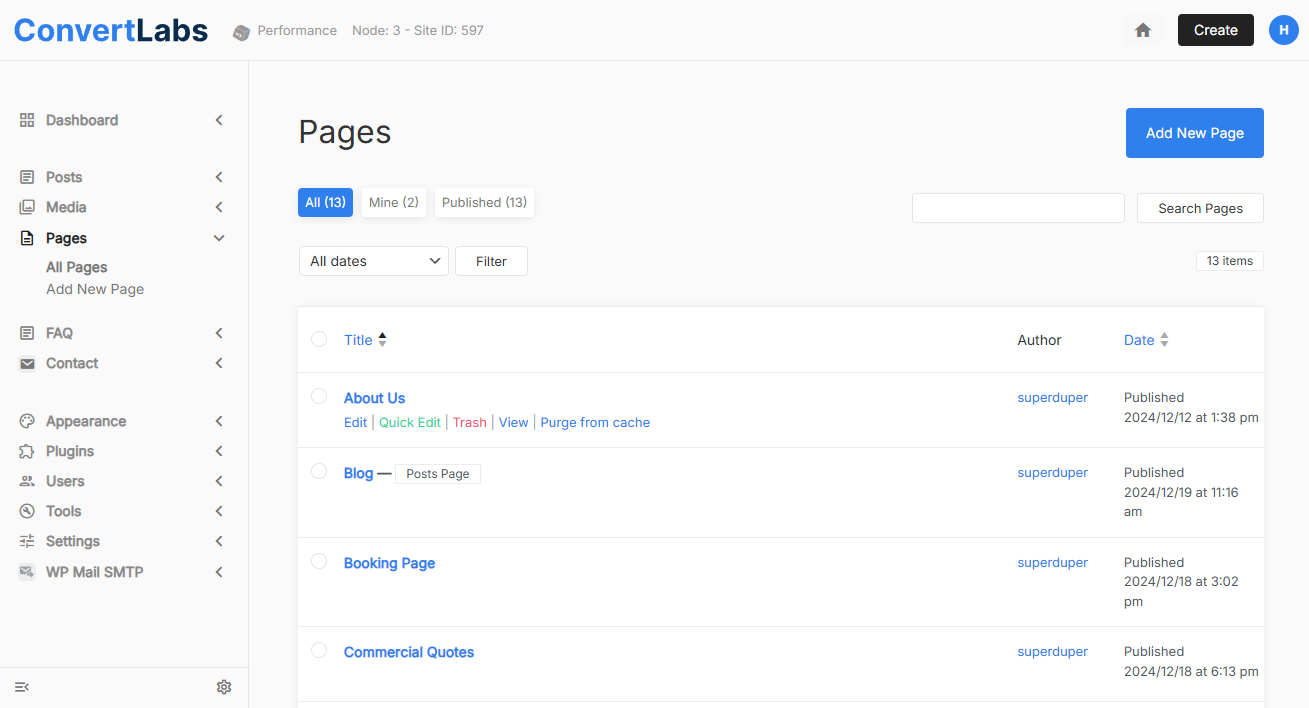Click the home icon in top bar
The height and width of the screenshot is (708, 1309).
(1143, 30)
